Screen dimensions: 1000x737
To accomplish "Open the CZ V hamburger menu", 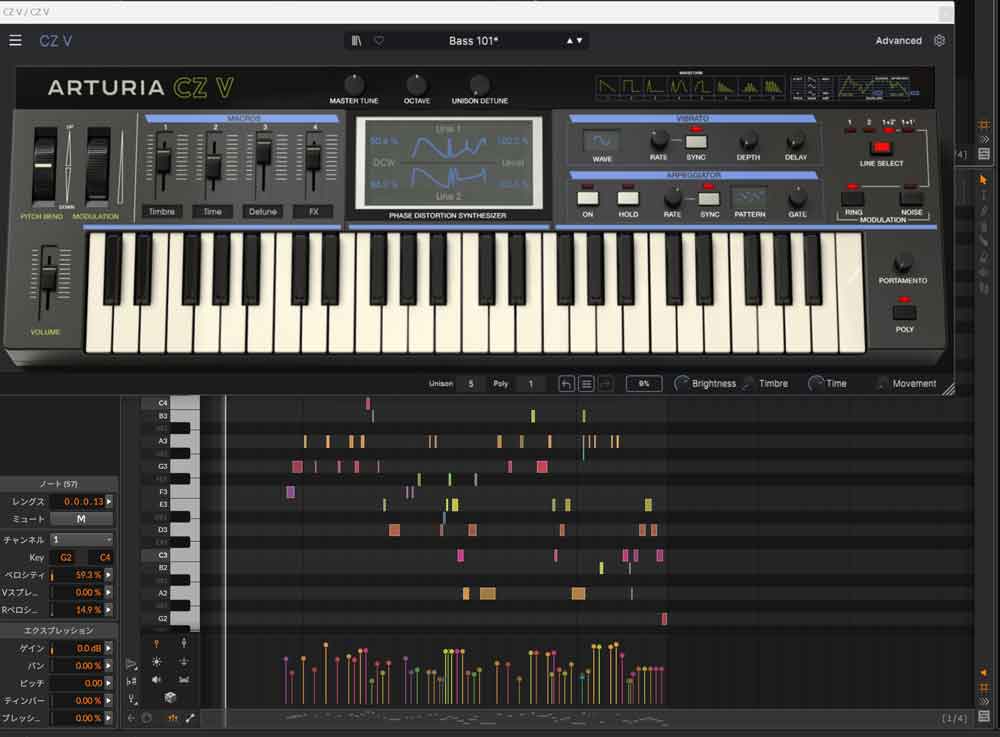I will pyautogui.click(x=15, y=41).
